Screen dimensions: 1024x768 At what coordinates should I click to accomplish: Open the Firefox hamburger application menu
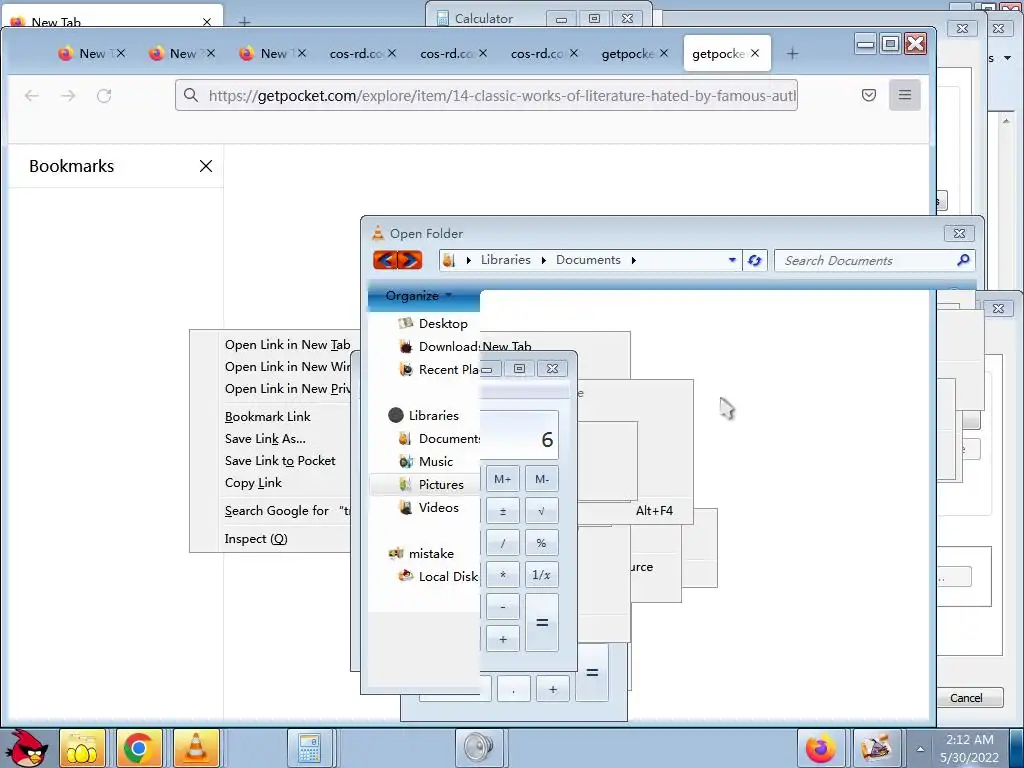tap(904, 95)
